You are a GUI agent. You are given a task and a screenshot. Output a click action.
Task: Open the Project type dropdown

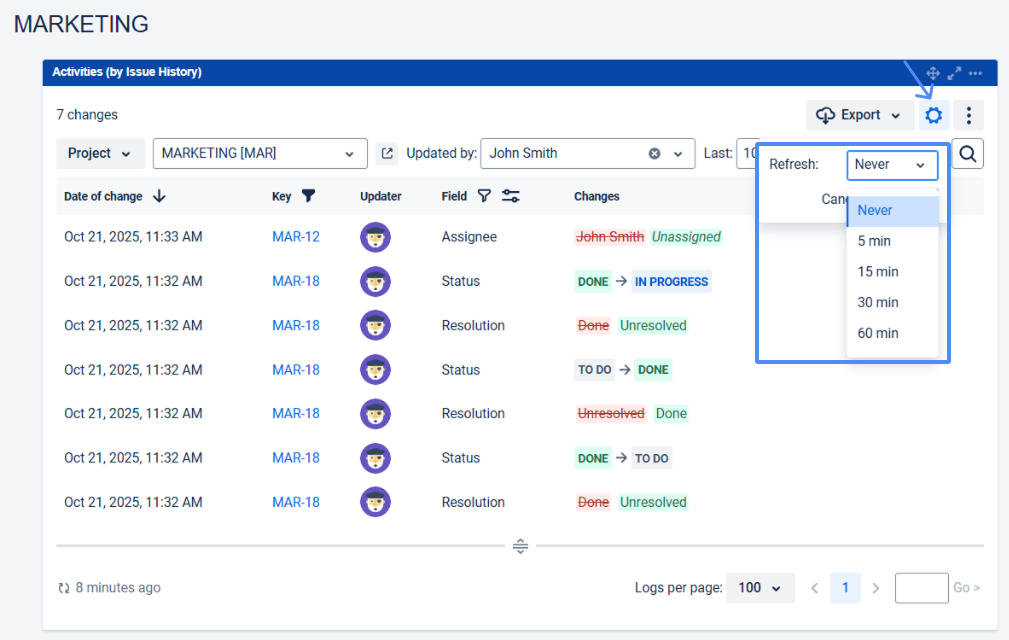click(100, 153)
